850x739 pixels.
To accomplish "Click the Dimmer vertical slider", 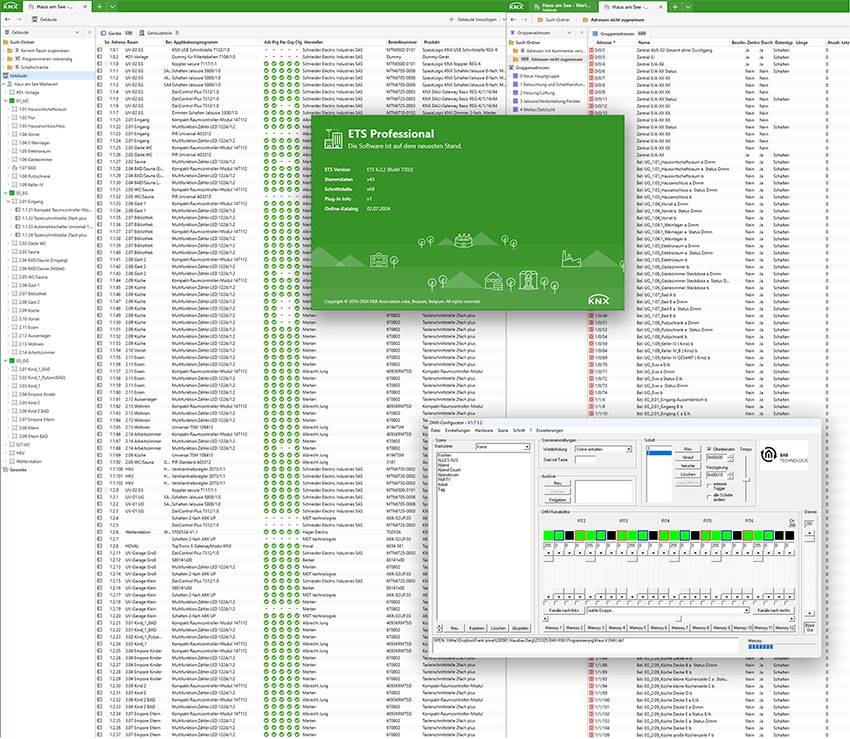I will (809, 571).
